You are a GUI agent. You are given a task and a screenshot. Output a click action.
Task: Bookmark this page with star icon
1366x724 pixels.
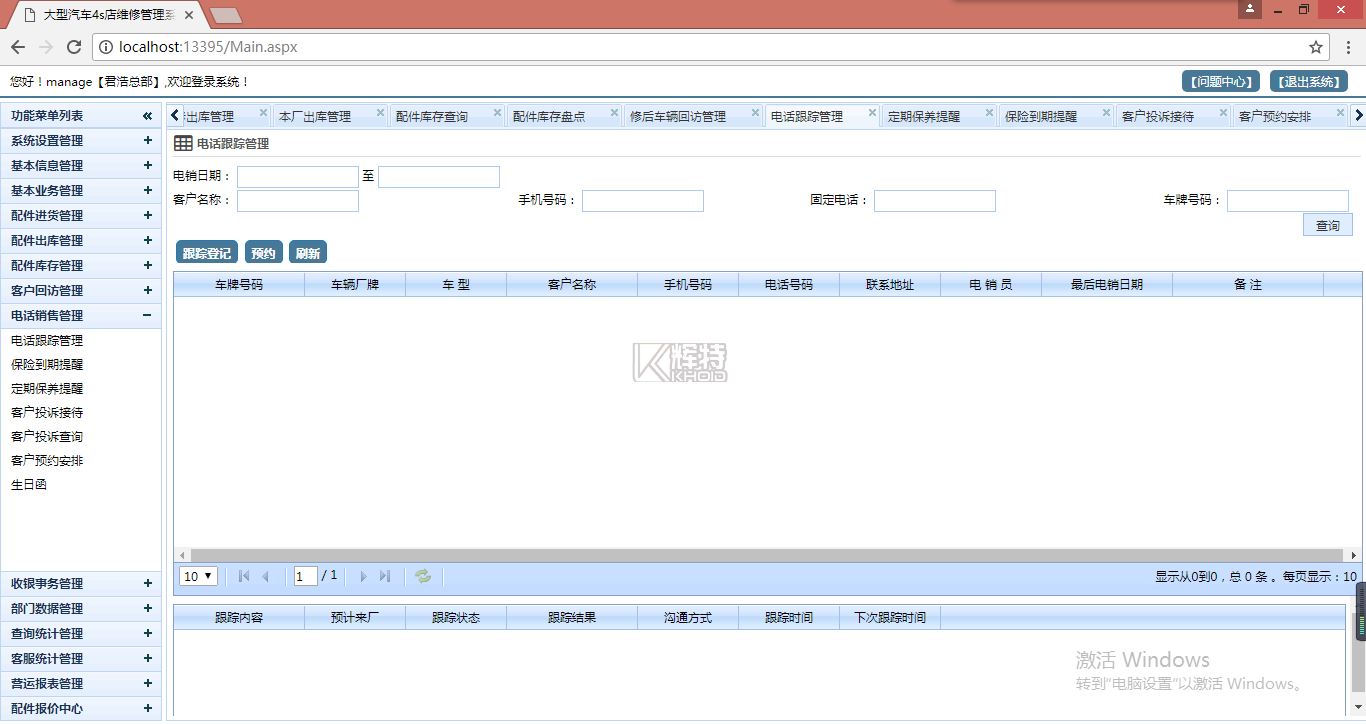[1316, 47]
